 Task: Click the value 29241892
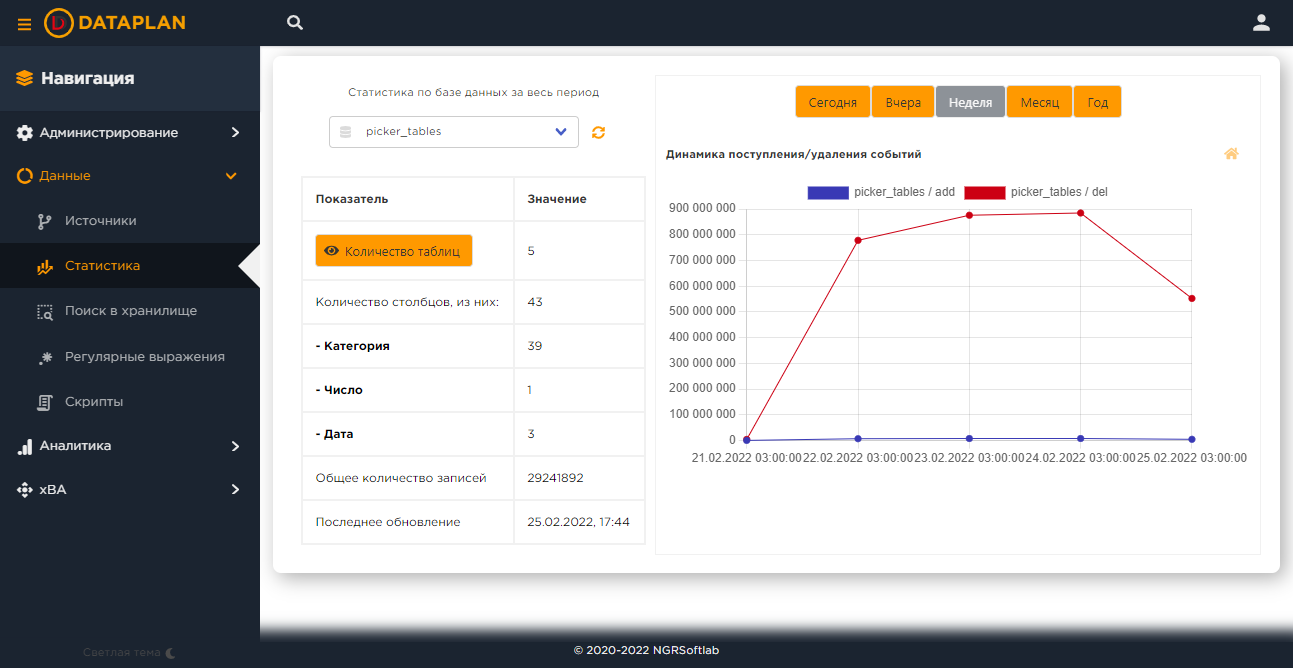pyautogui.click(x=555, y=478)
